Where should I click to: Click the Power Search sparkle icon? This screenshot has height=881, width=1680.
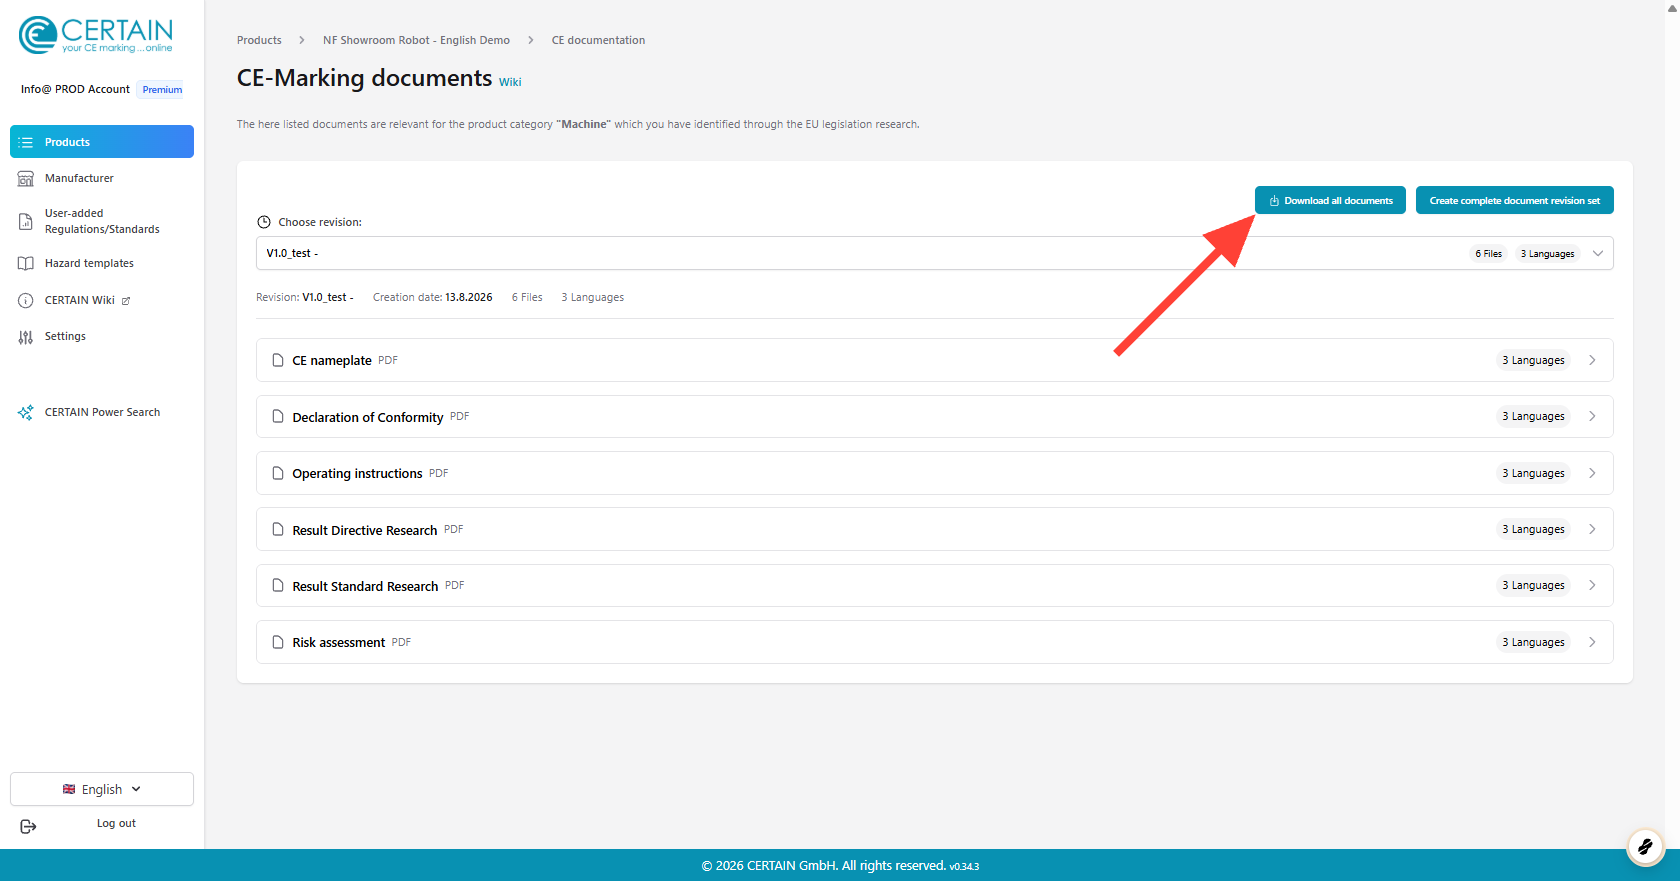tap(26, 412)
